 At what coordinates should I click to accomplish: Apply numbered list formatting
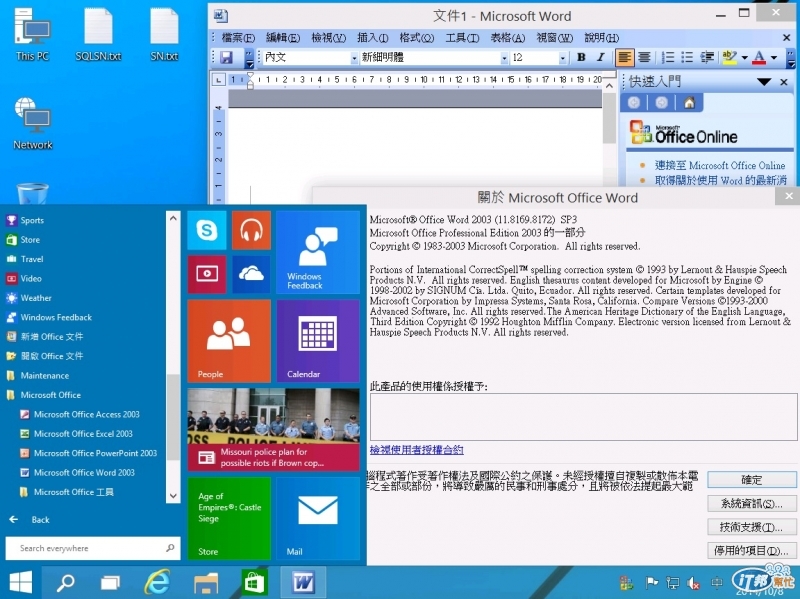pos(667,57)
